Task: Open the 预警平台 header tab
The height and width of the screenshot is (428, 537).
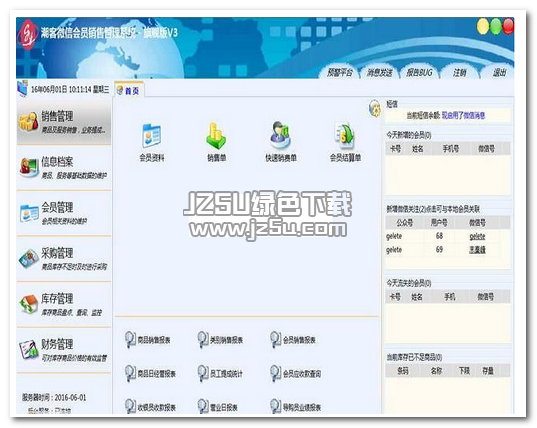Action: tap(339, 73)
